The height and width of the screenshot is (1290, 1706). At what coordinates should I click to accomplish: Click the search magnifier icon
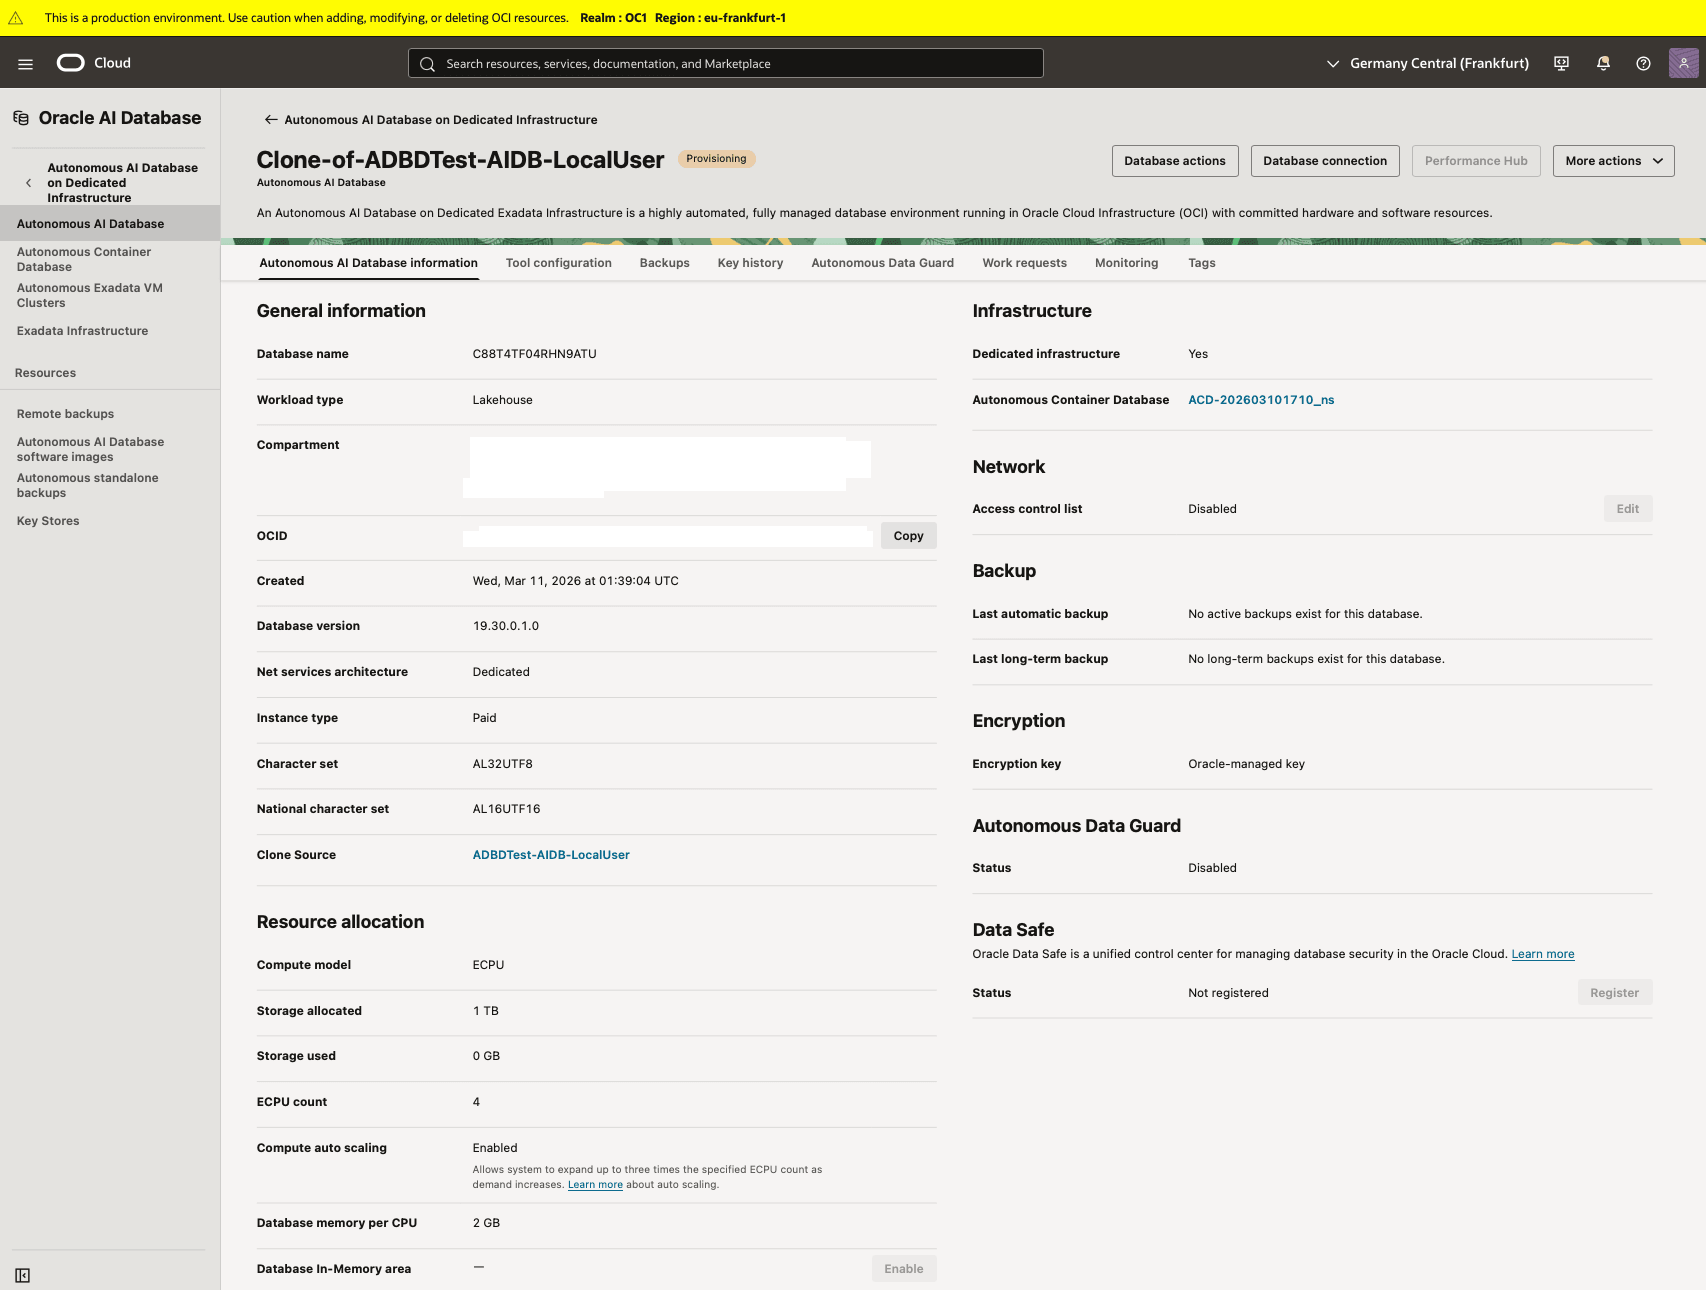coord(427,64)
